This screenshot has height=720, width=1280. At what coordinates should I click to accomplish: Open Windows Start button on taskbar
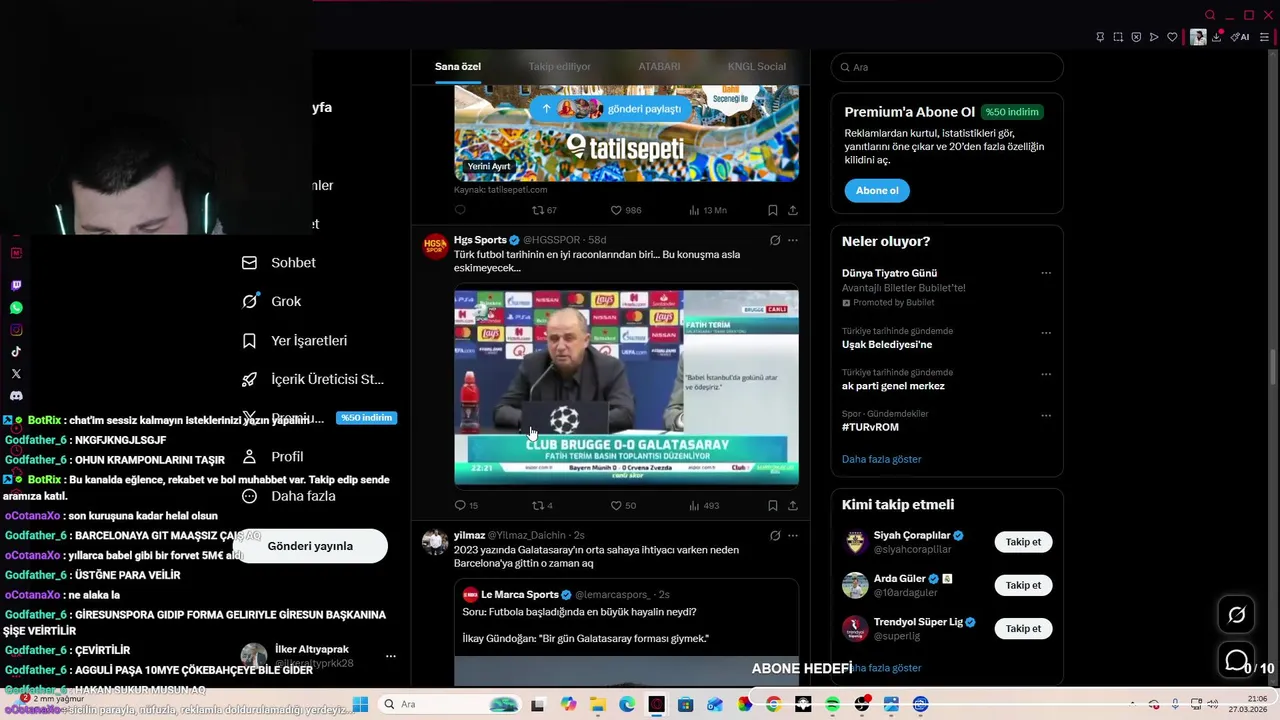click(x=360, y=704)
